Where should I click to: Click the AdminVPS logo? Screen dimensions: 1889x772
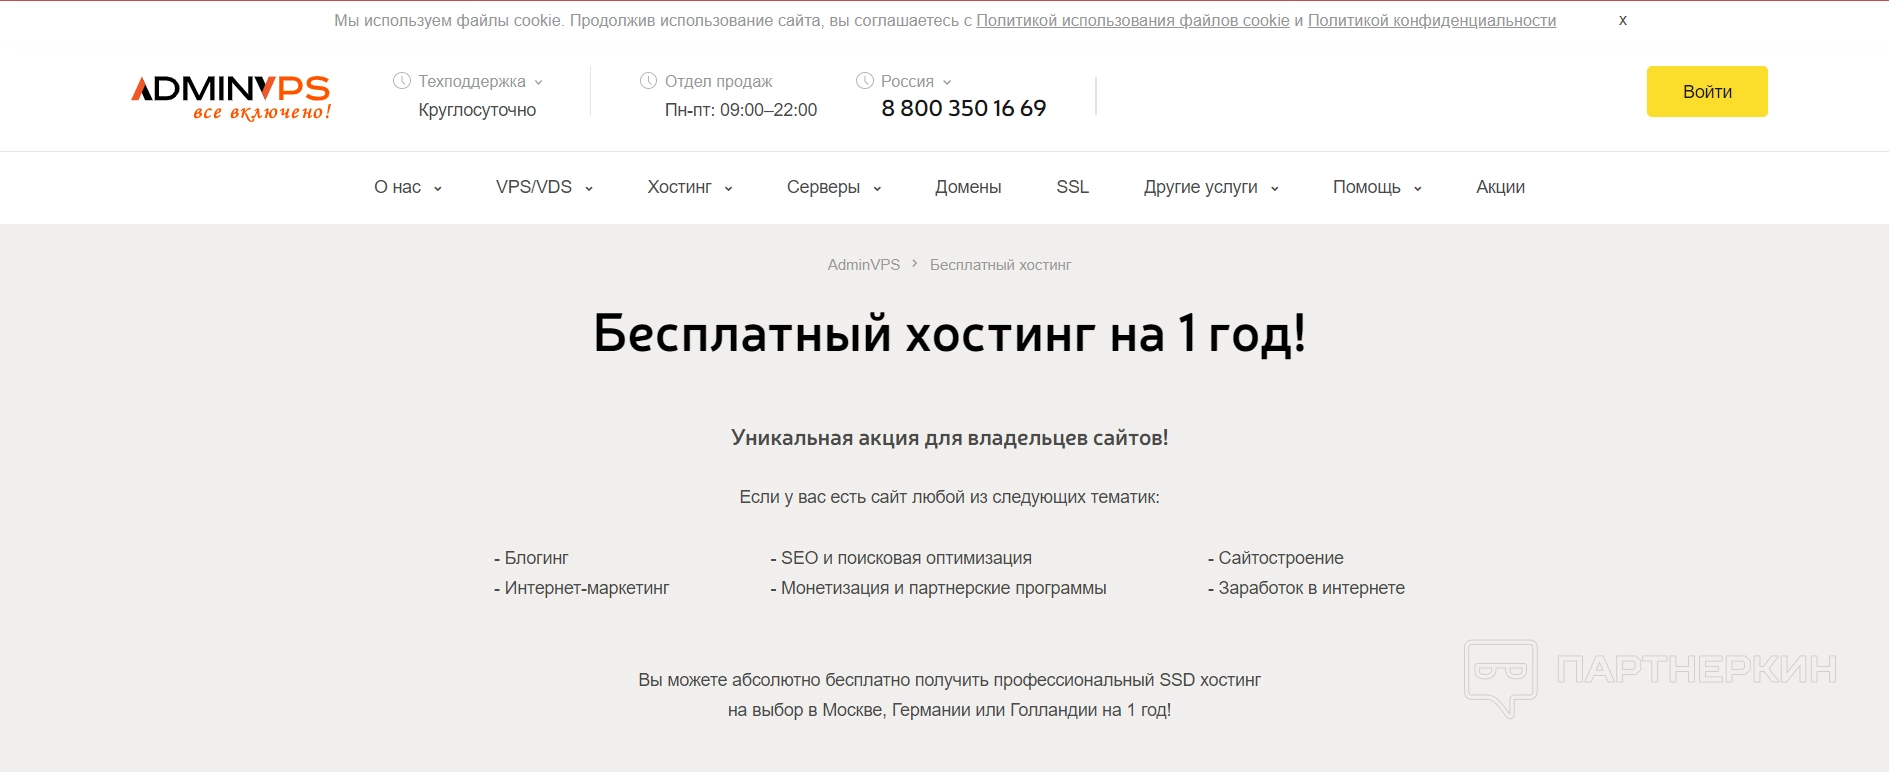point(231,97)
